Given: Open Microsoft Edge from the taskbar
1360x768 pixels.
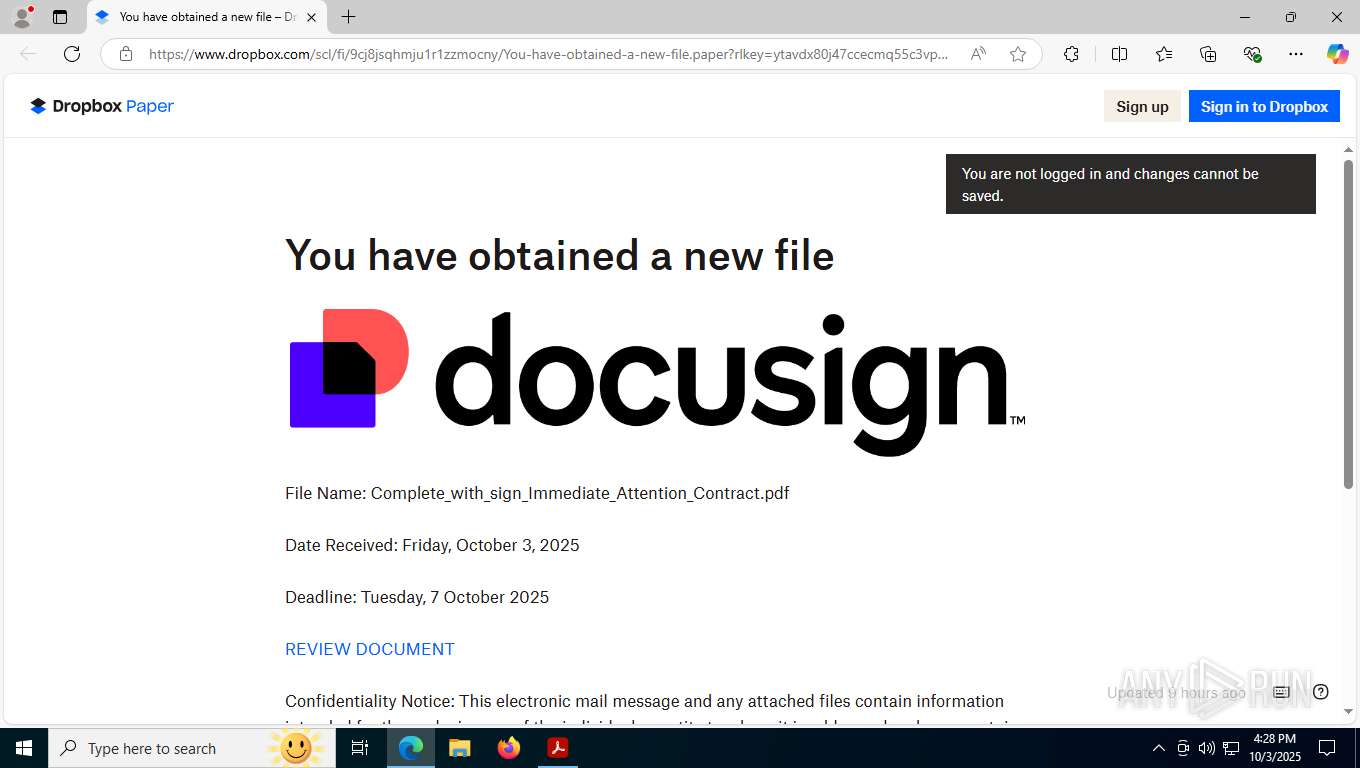Looking at the screenshot, I should (411, 748).
